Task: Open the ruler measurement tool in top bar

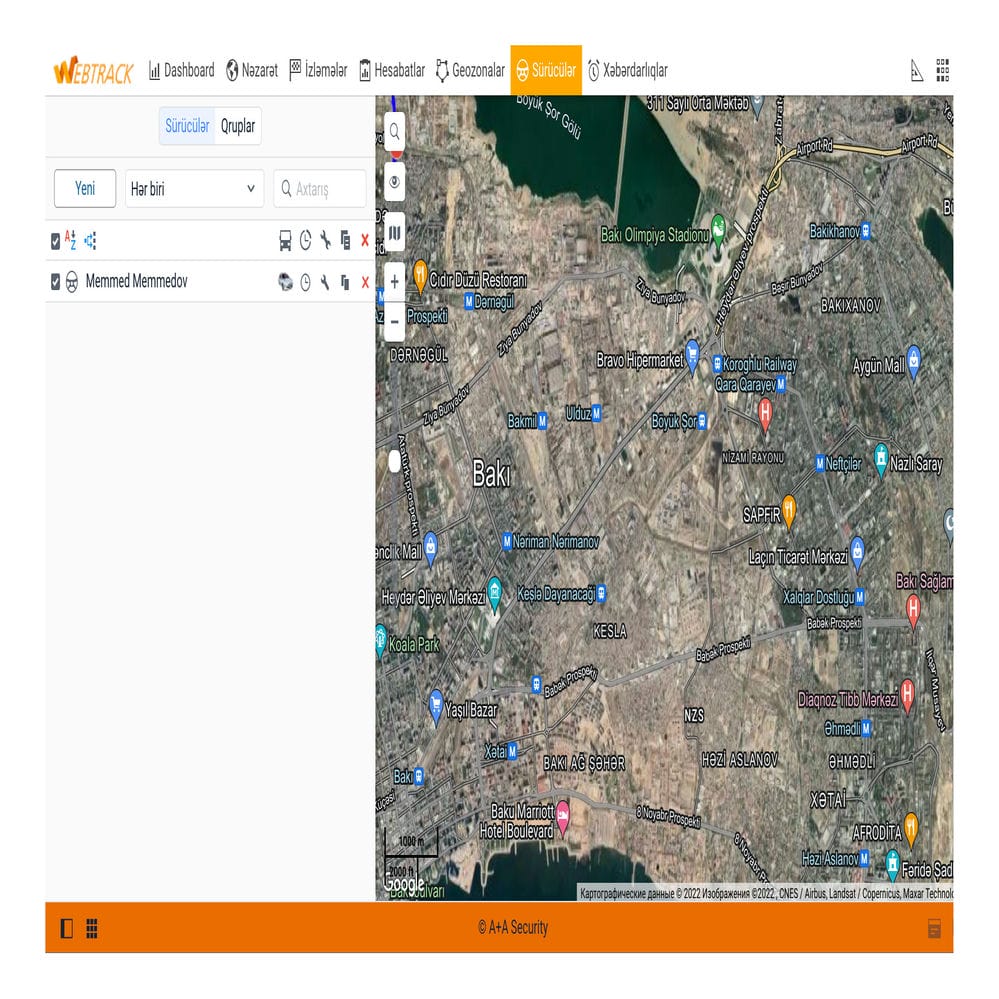Action: click(916, 70)
